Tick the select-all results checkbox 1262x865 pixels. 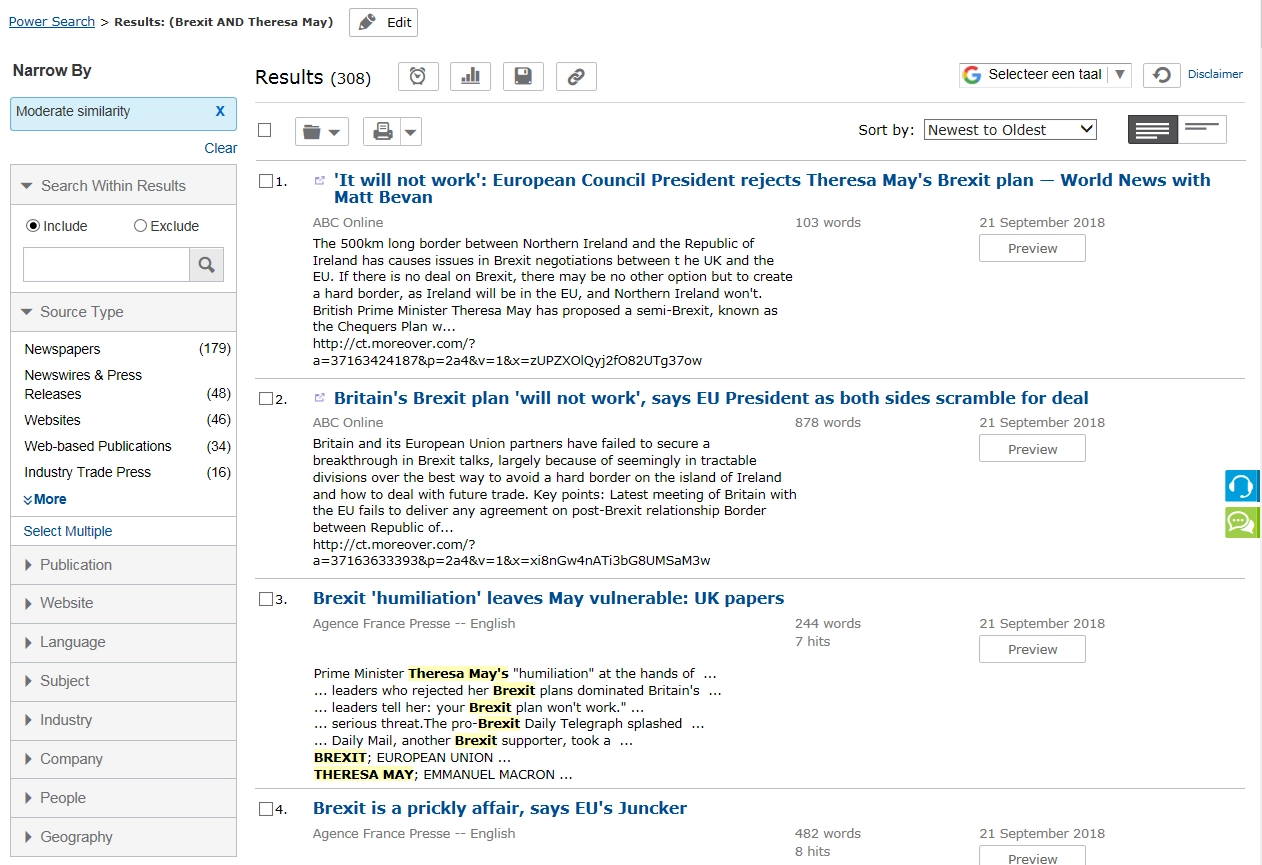pyautogui.click(x=265, y=130)
